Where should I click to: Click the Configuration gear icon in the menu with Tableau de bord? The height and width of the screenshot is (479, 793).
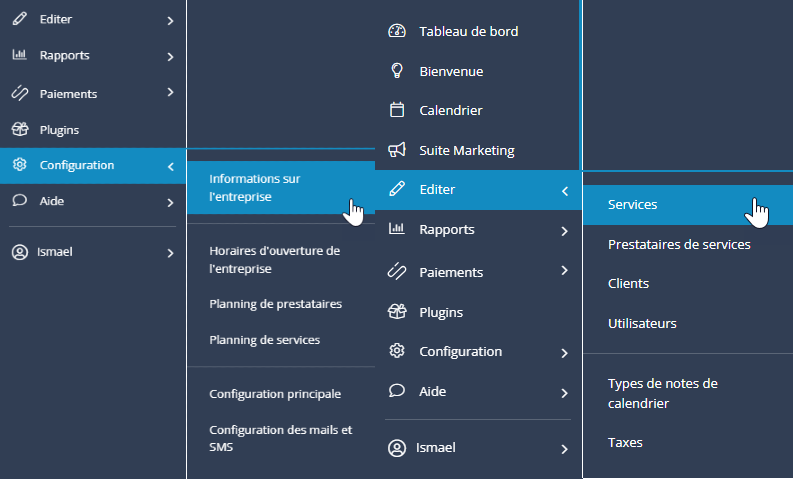(x=397, y=351)
